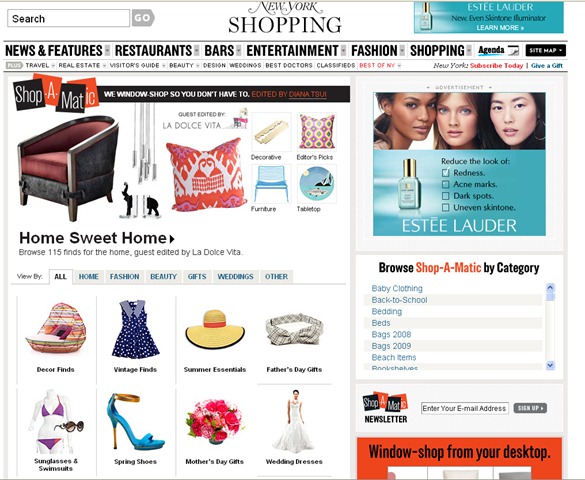Open the Furniture blue chair icon
Image resolution: width=585 pixels, height=480 pixels.
(x=271, y=184)
